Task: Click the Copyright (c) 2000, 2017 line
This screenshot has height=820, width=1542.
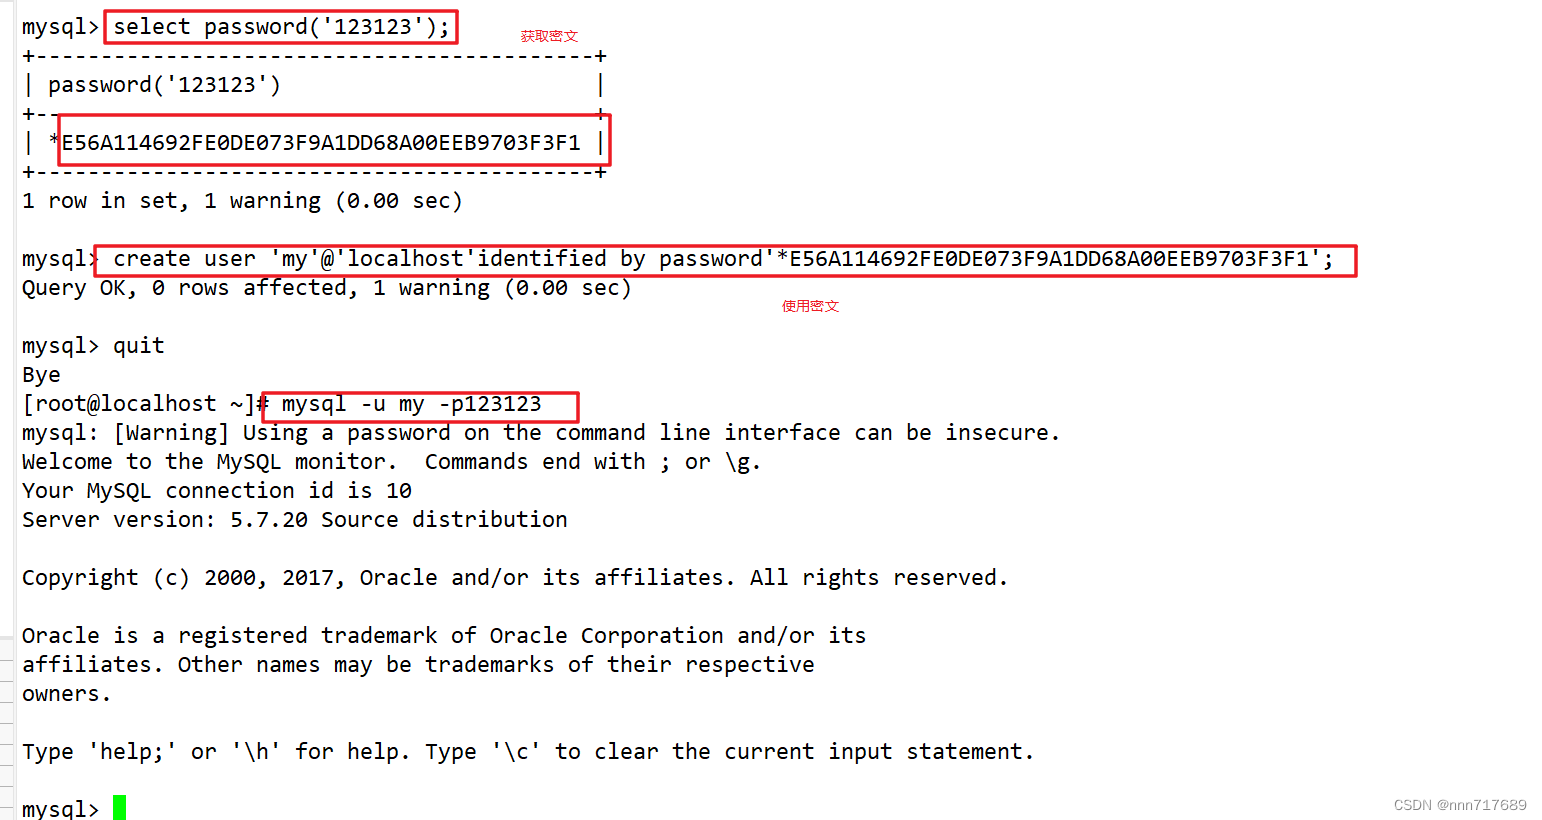Action: click(x=515, y=578)
